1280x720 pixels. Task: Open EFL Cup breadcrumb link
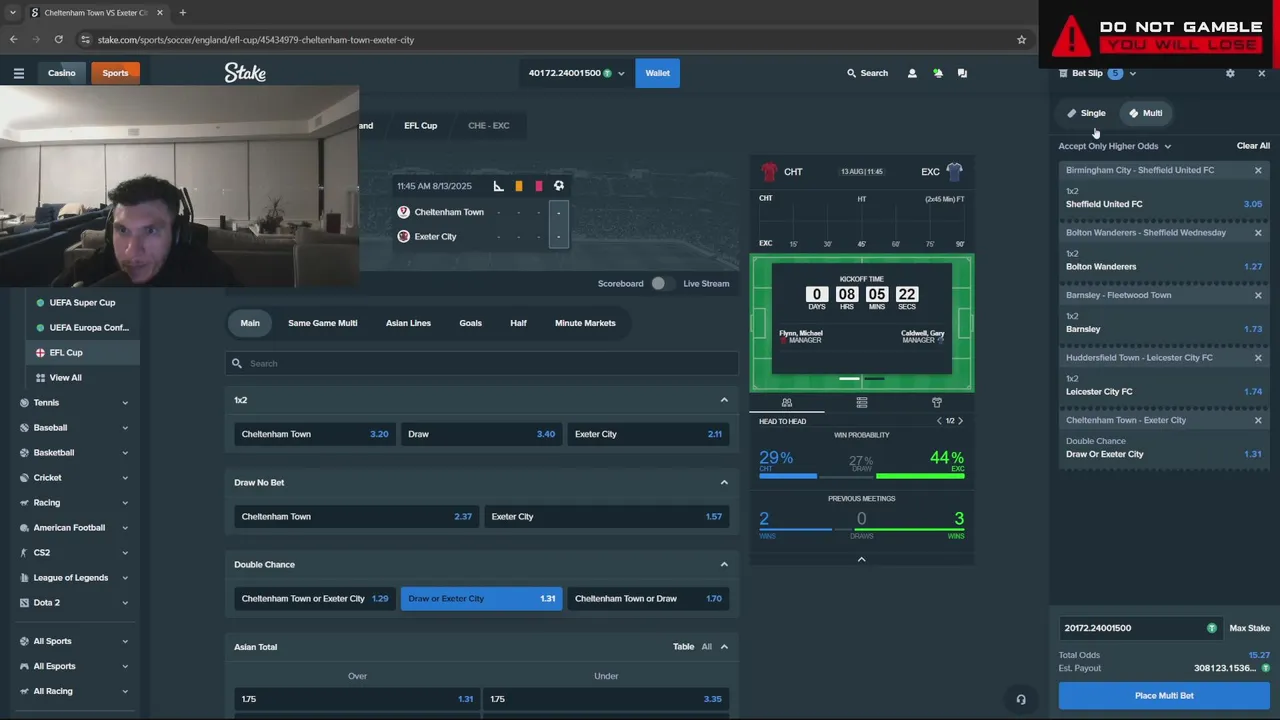[420, 126]
